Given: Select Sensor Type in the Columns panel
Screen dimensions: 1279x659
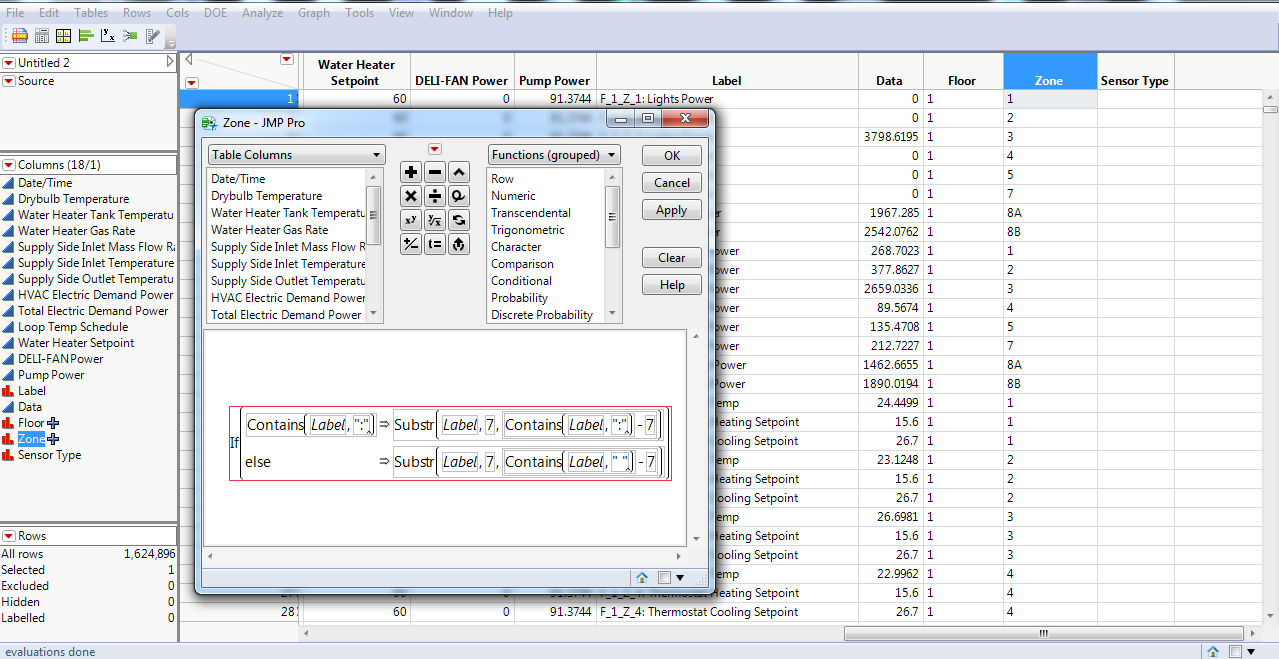Looking at the screenshot, I should 50,455.
